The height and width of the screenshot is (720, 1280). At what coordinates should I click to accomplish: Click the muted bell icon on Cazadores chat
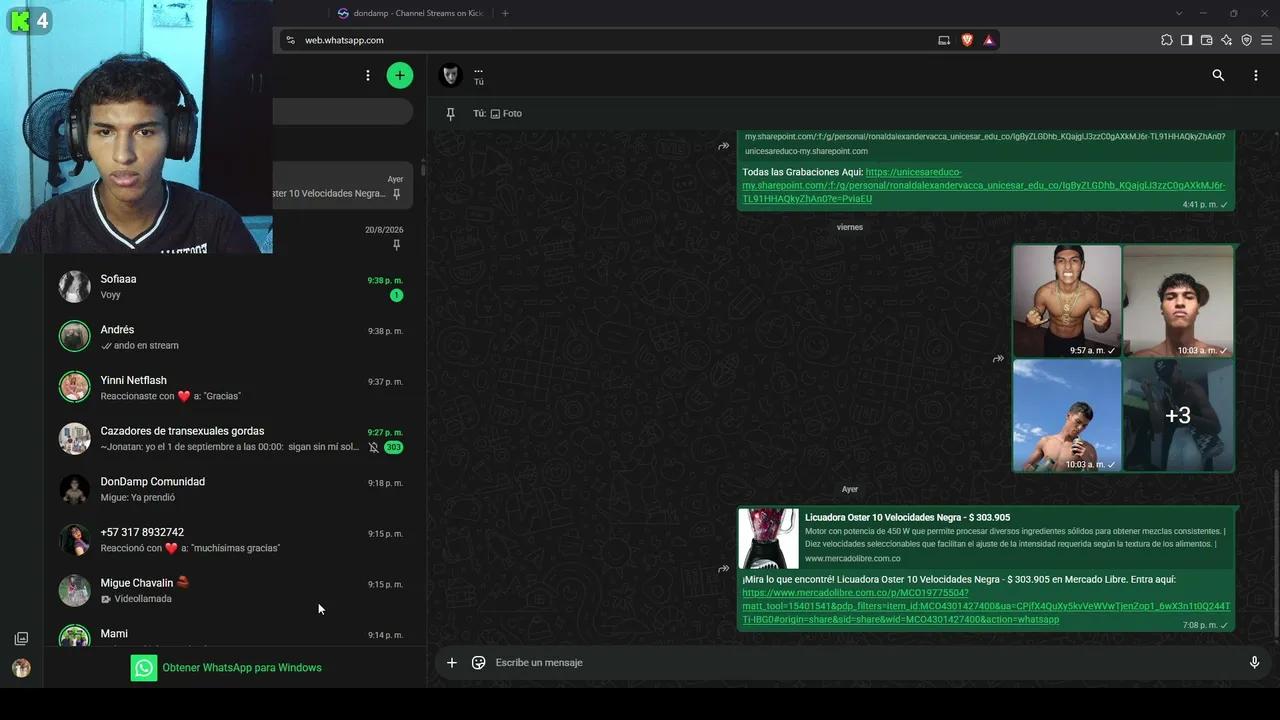(374, 447)
